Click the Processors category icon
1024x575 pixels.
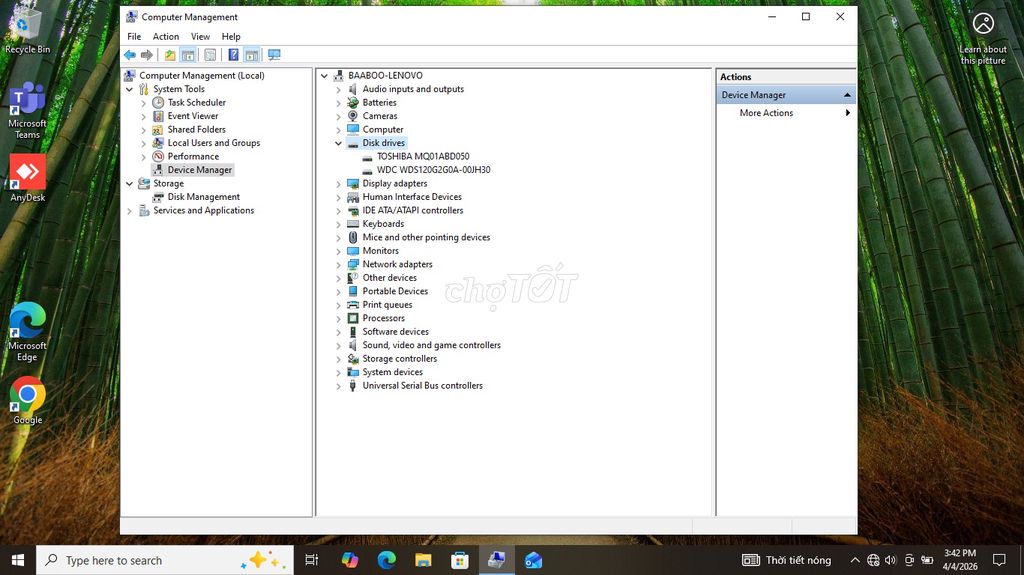(x=353, y=318)
